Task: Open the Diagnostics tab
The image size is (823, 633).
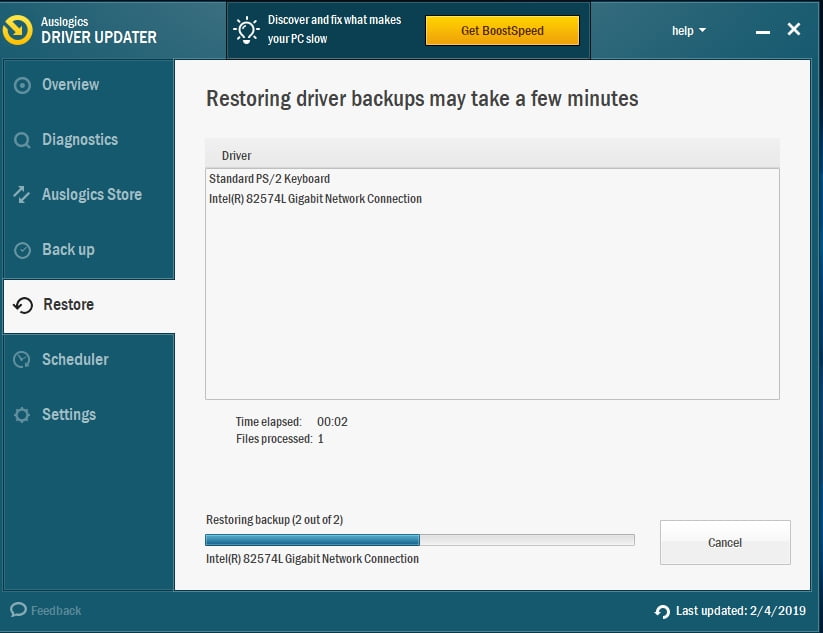Action: click(80, 140)
